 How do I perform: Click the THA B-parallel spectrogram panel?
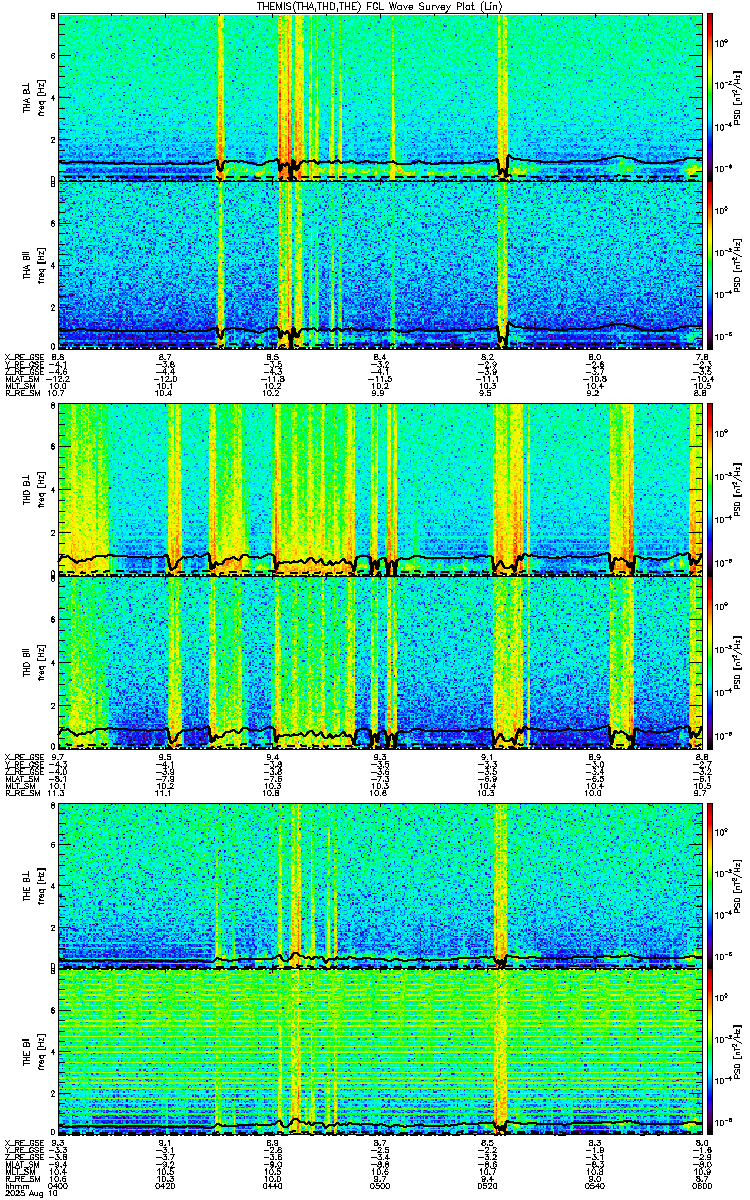380,265
